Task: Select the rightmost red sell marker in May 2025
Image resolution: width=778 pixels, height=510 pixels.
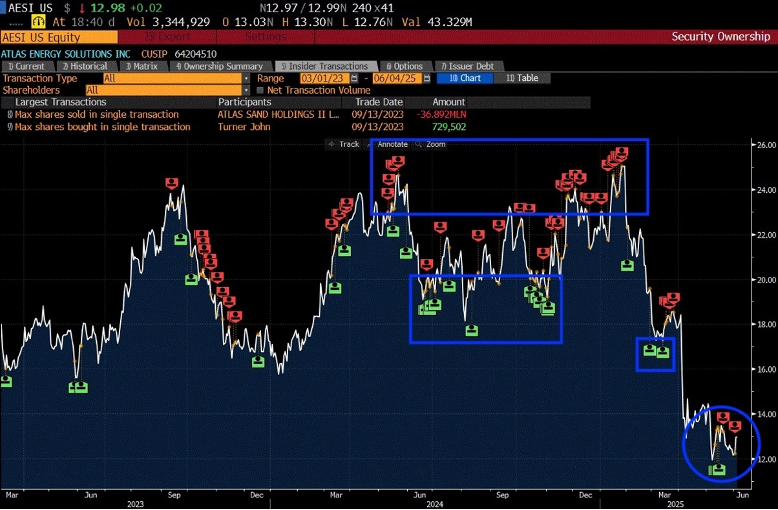Action: pos(735,426)
